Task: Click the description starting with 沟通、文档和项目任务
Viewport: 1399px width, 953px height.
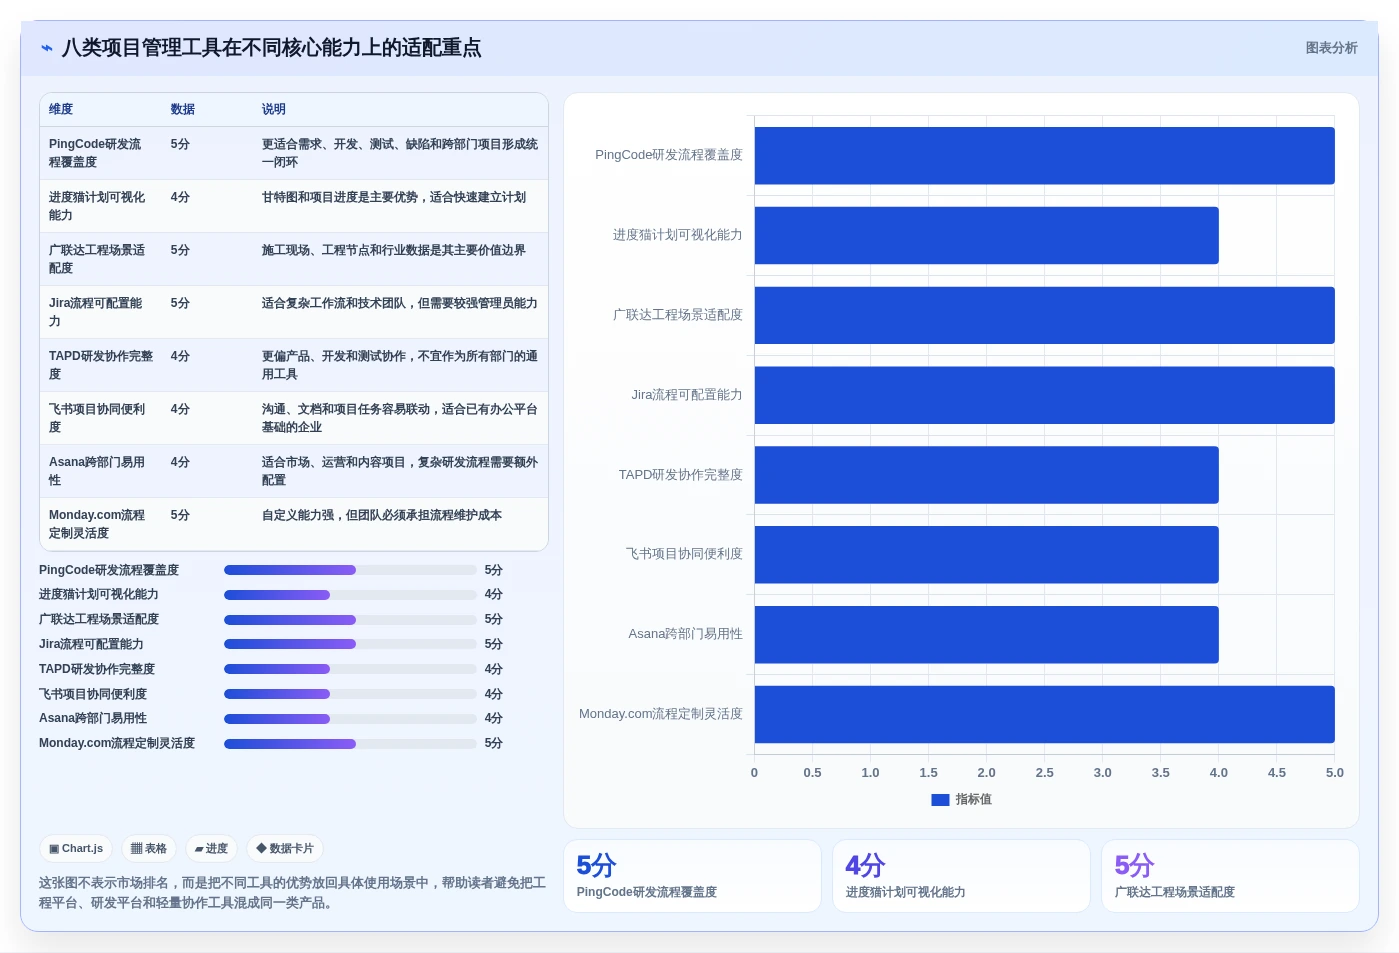Action: 400,419
